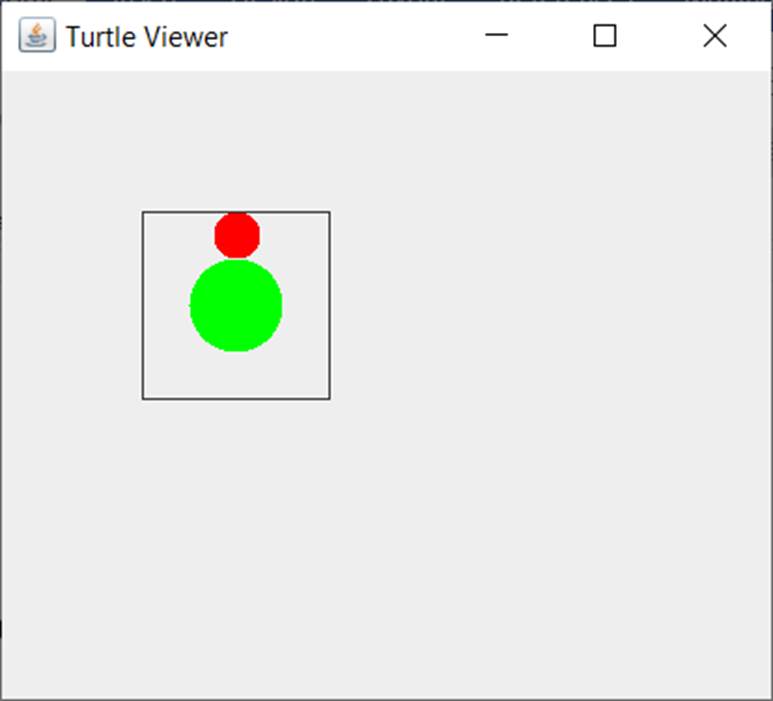Click the square outline's bottom-right corner
Image resolution: width=773 pixels, height=701 pixels.
click(x=329, y=398)
